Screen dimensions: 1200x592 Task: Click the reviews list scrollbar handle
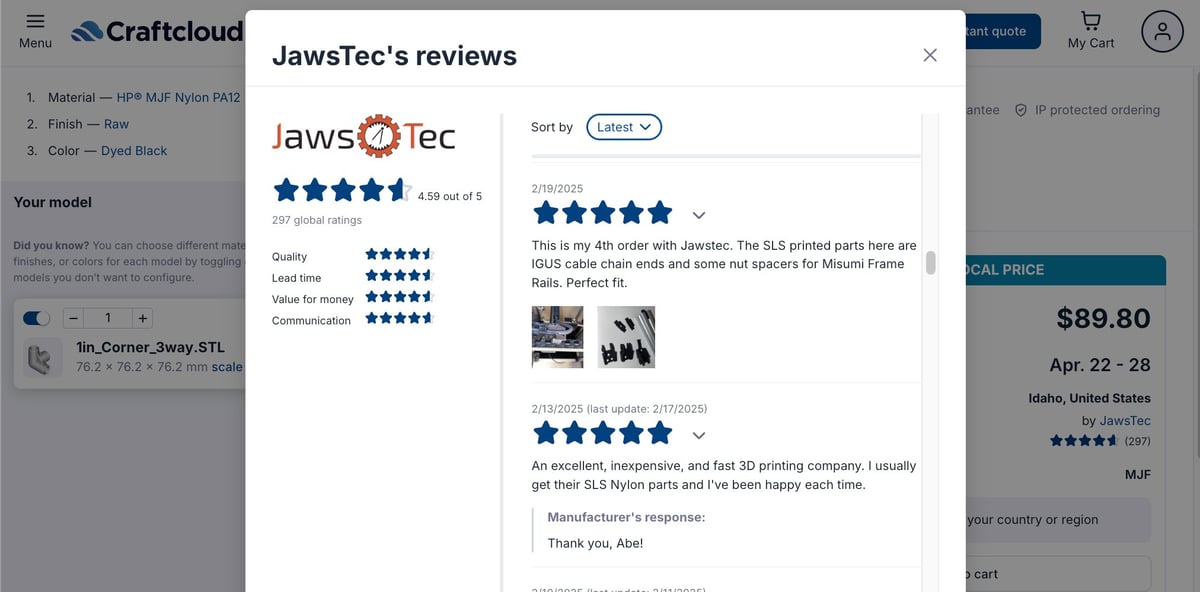[931, 263]
